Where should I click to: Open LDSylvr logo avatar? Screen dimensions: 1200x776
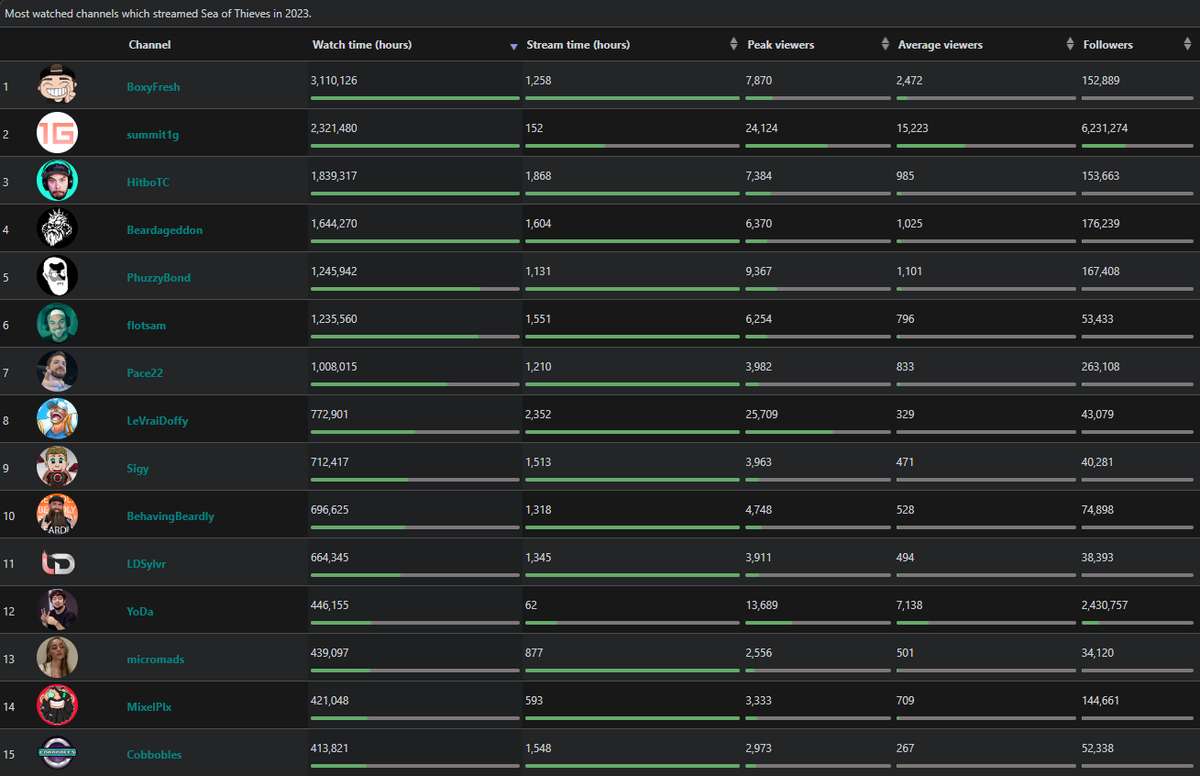tap(57, 563)
